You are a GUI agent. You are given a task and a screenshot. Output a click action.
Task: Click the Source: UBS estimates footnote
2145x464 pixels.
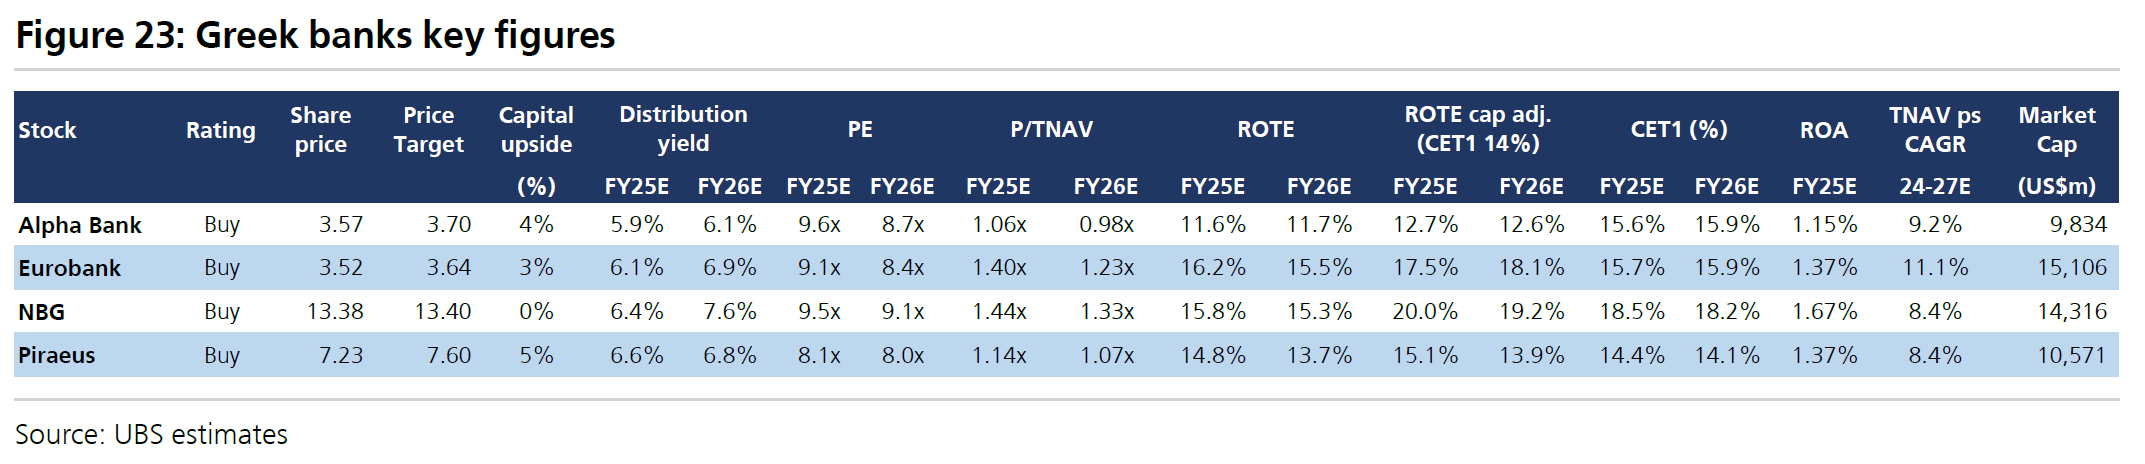click(151, 434)
